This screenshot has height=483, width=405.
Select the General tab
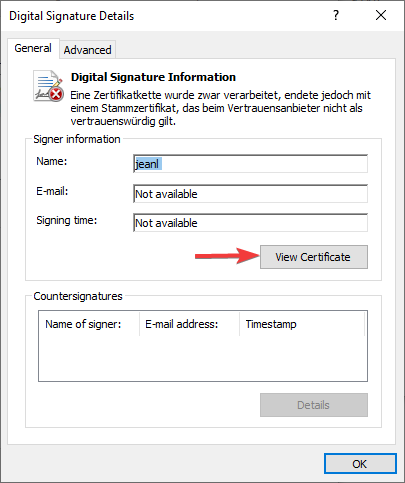pos(33,48)
